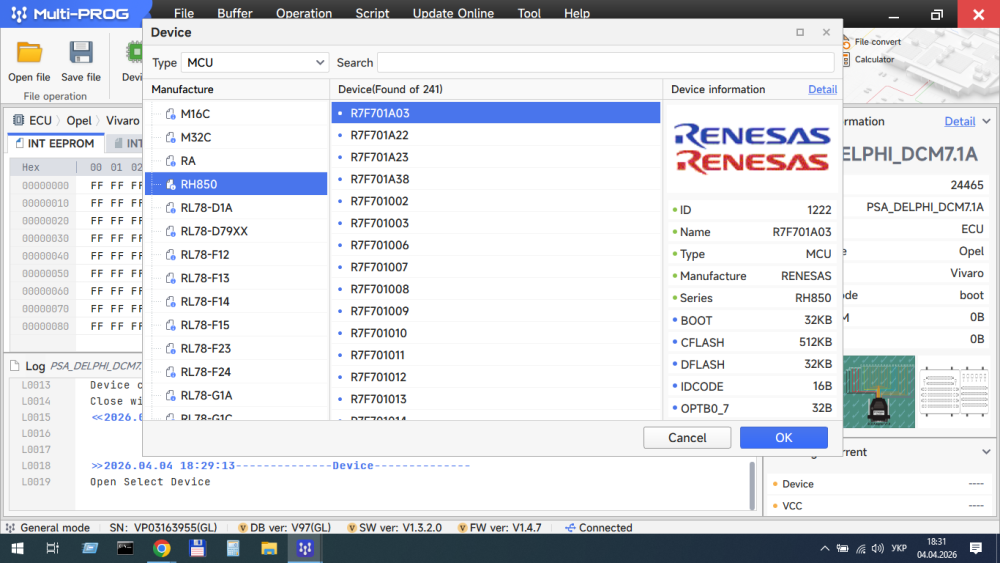Viewport: 1000px width, 563px height.
Task: Click the File convert icon
Action: click(x=846, y=42)
